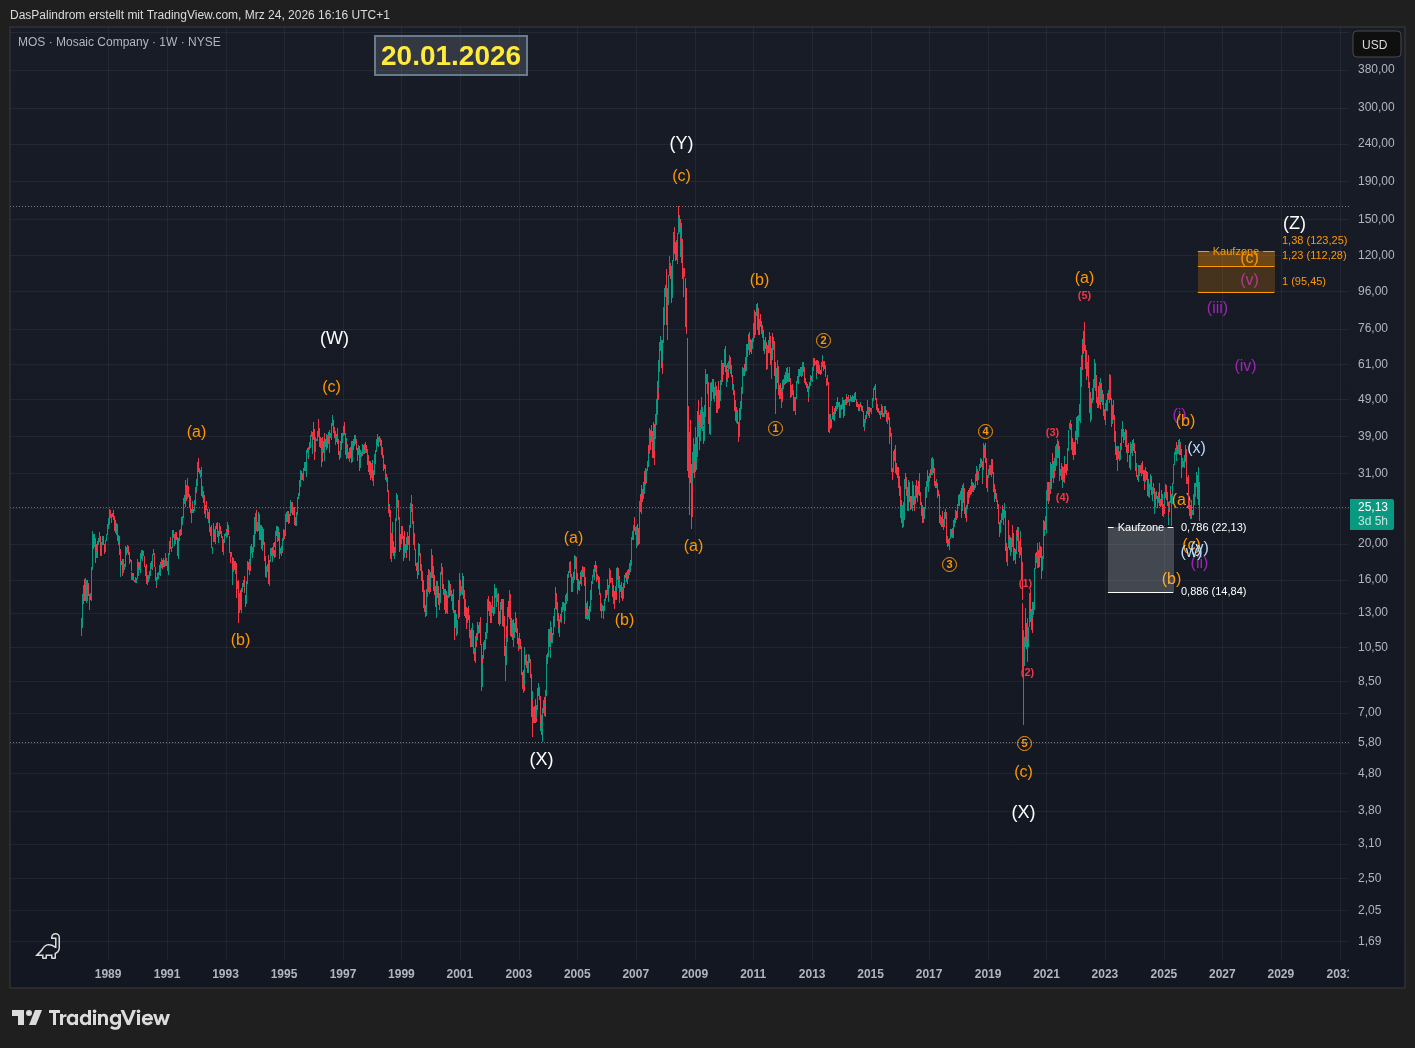Click the orange circled 4 wave marker

click(x=985, y=431)
